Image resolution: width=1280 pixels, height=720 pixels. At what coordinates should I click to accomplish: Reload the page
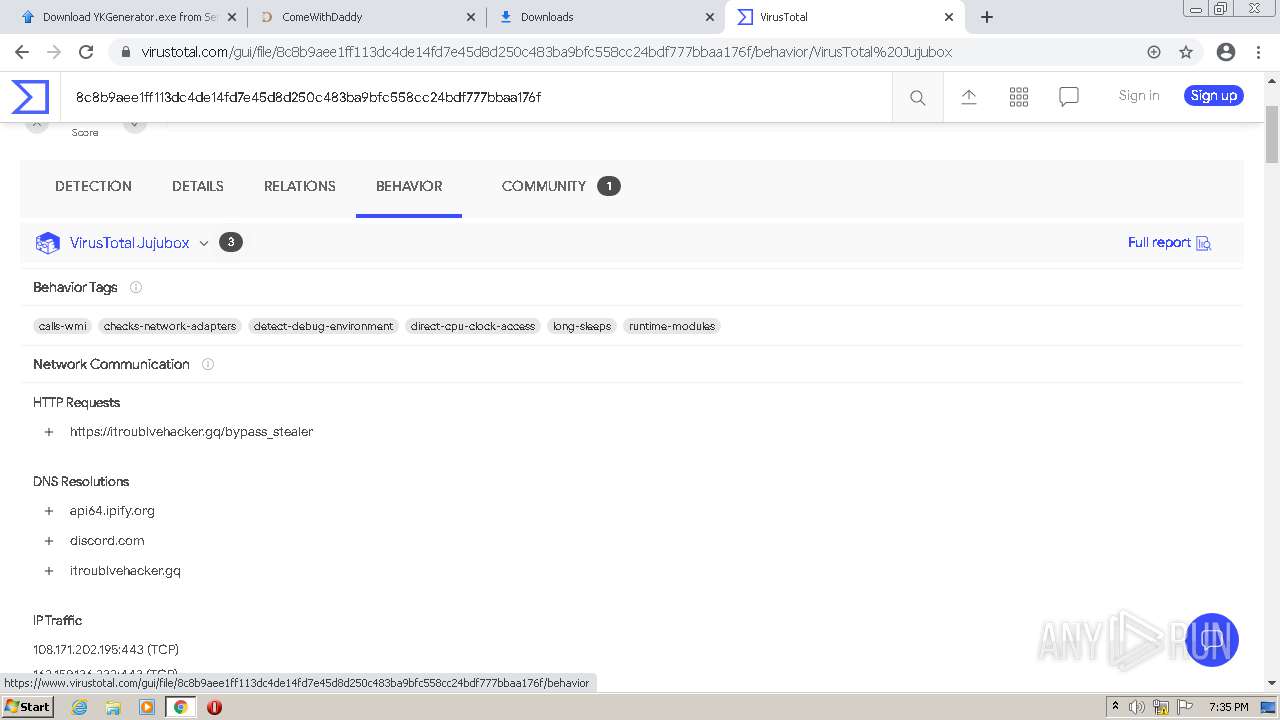(86, 52)
